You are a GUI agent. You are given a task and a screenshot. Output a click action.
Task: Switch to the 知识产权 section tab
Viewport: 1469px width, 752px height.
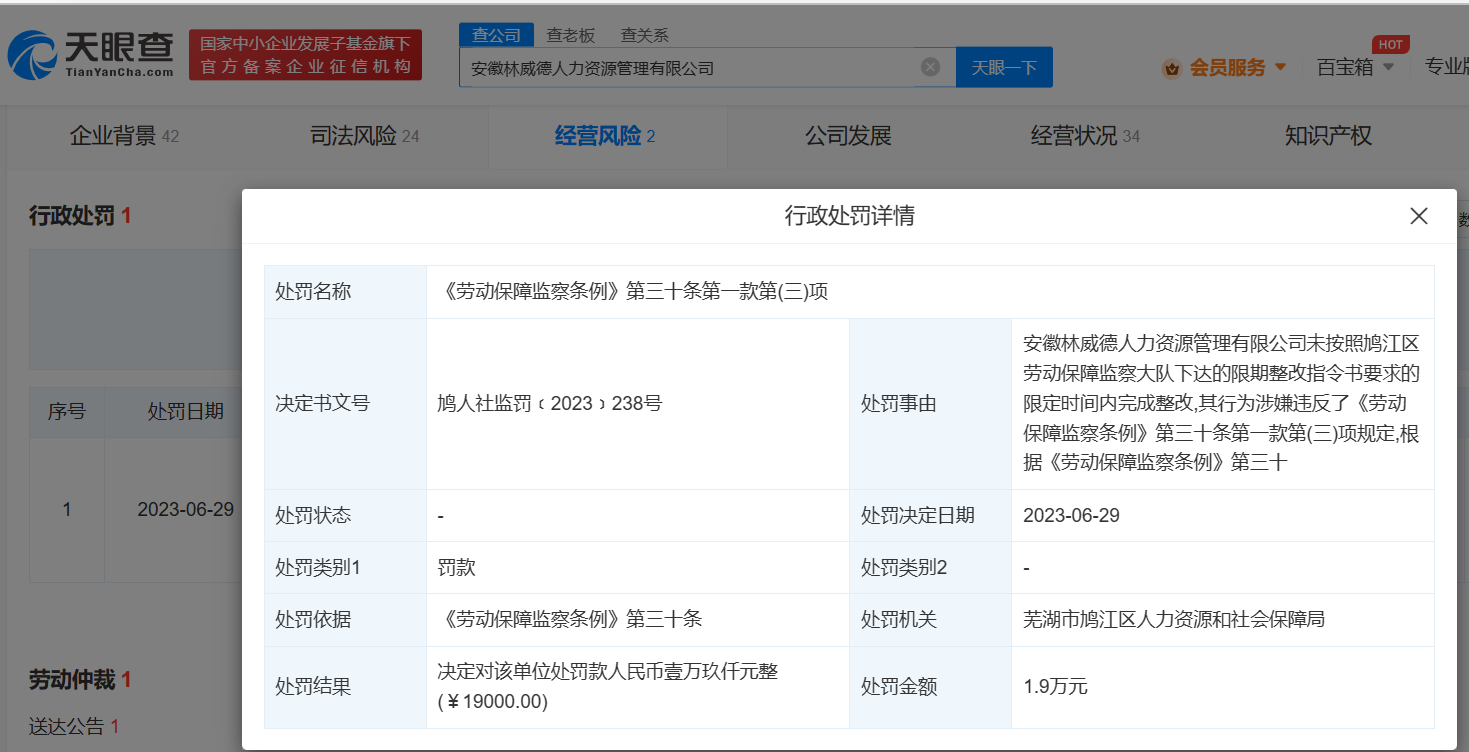pyautogui.click(x=1328, y=136)
